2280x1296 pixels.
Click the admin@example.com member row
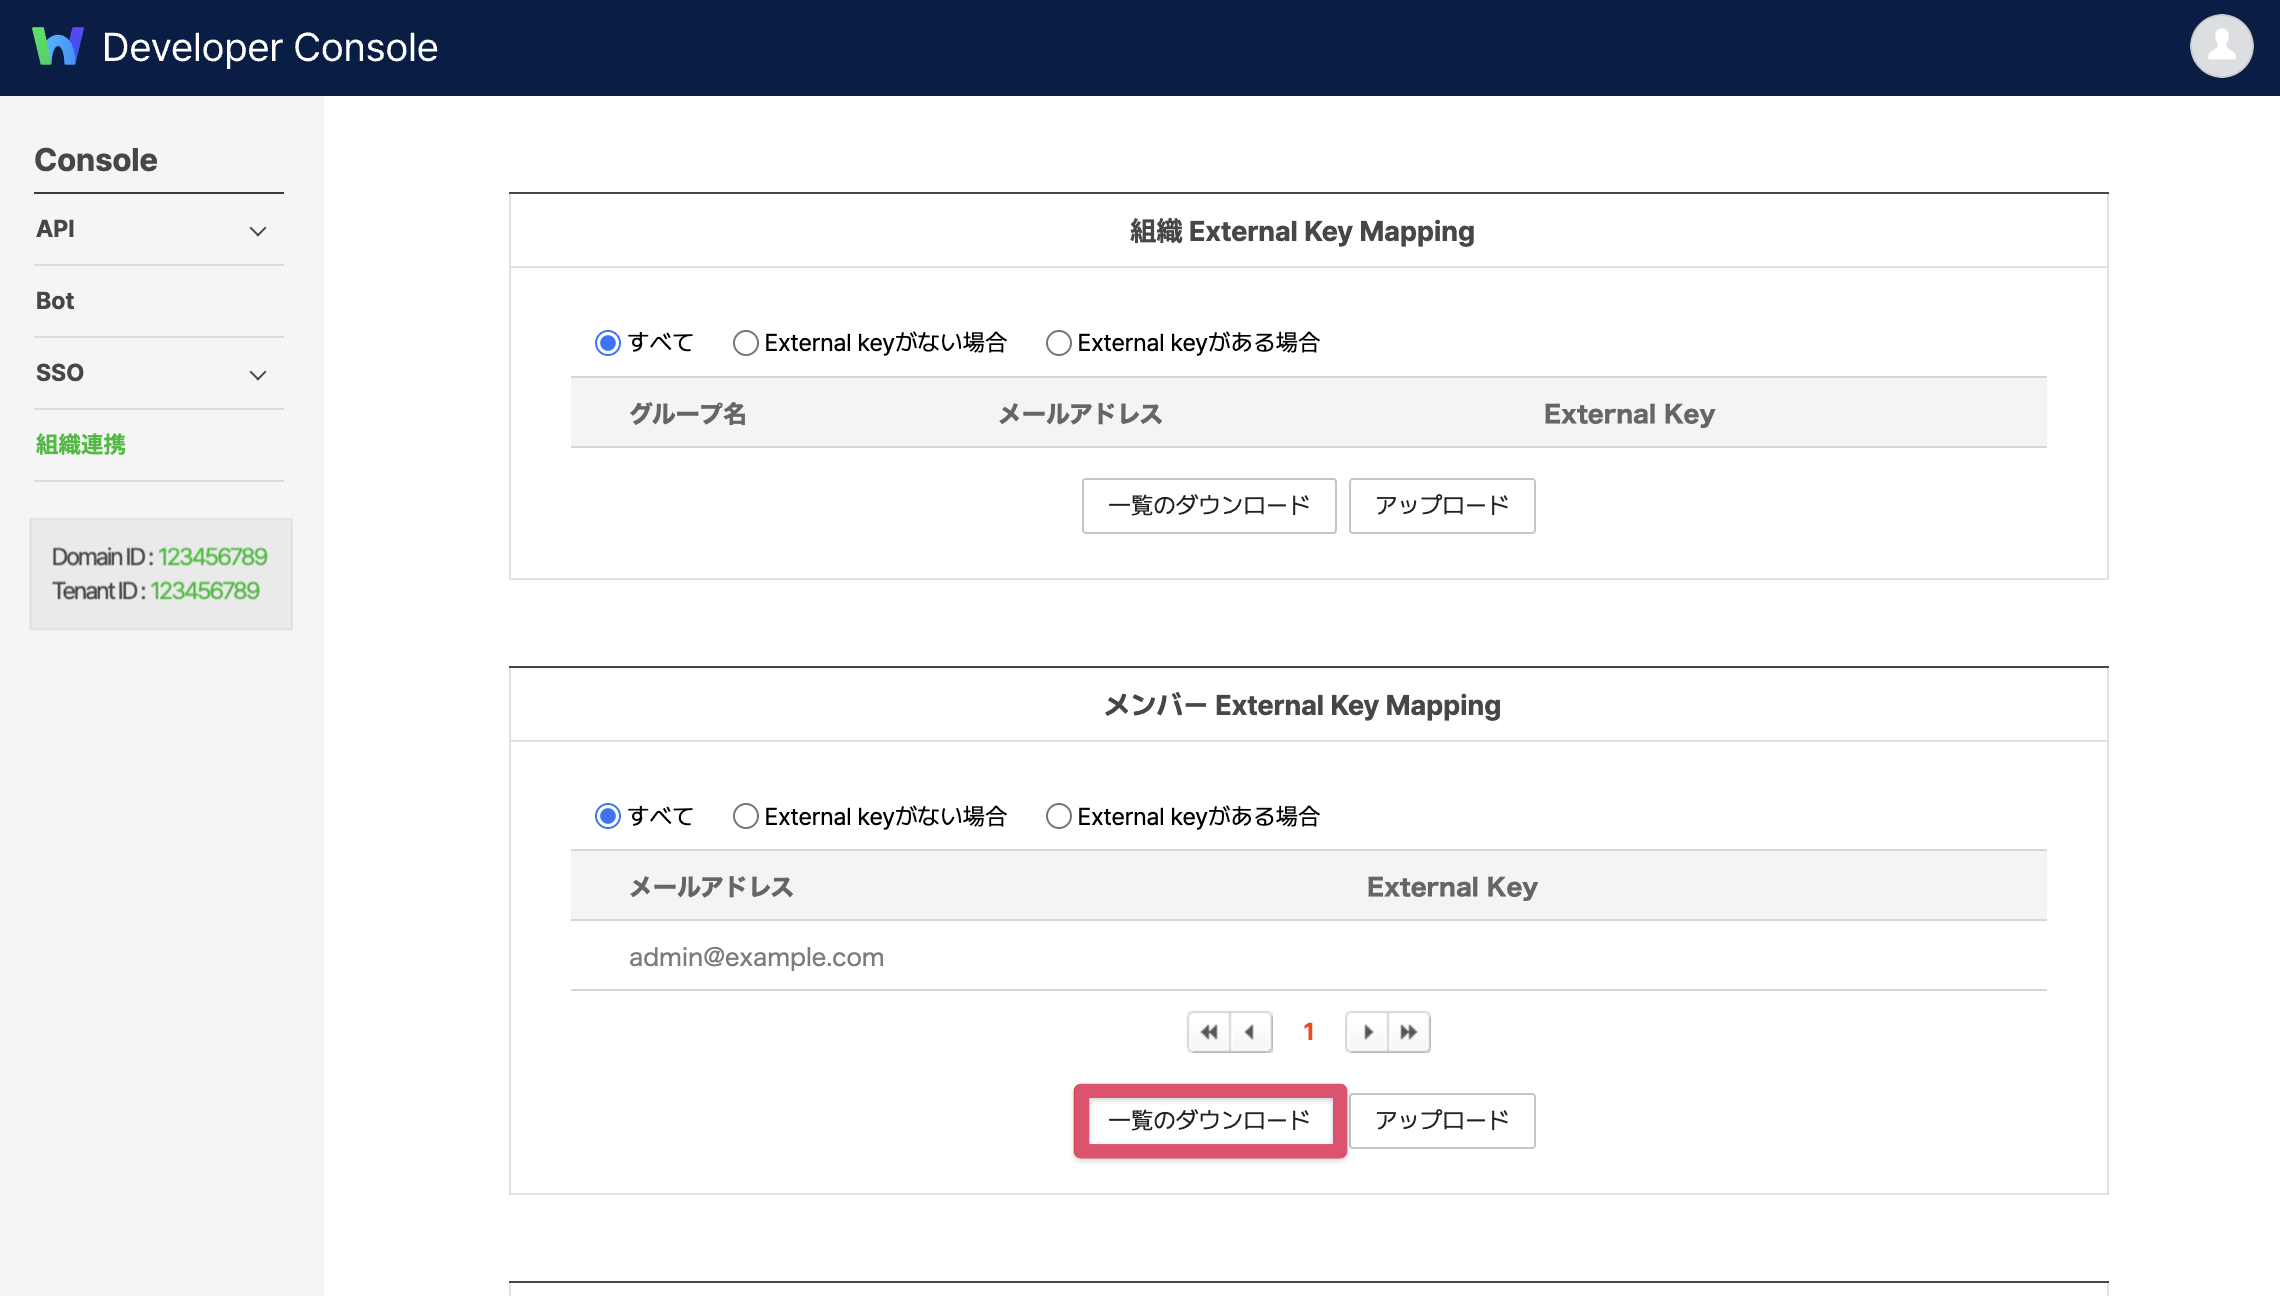(x=1308, y=956)
